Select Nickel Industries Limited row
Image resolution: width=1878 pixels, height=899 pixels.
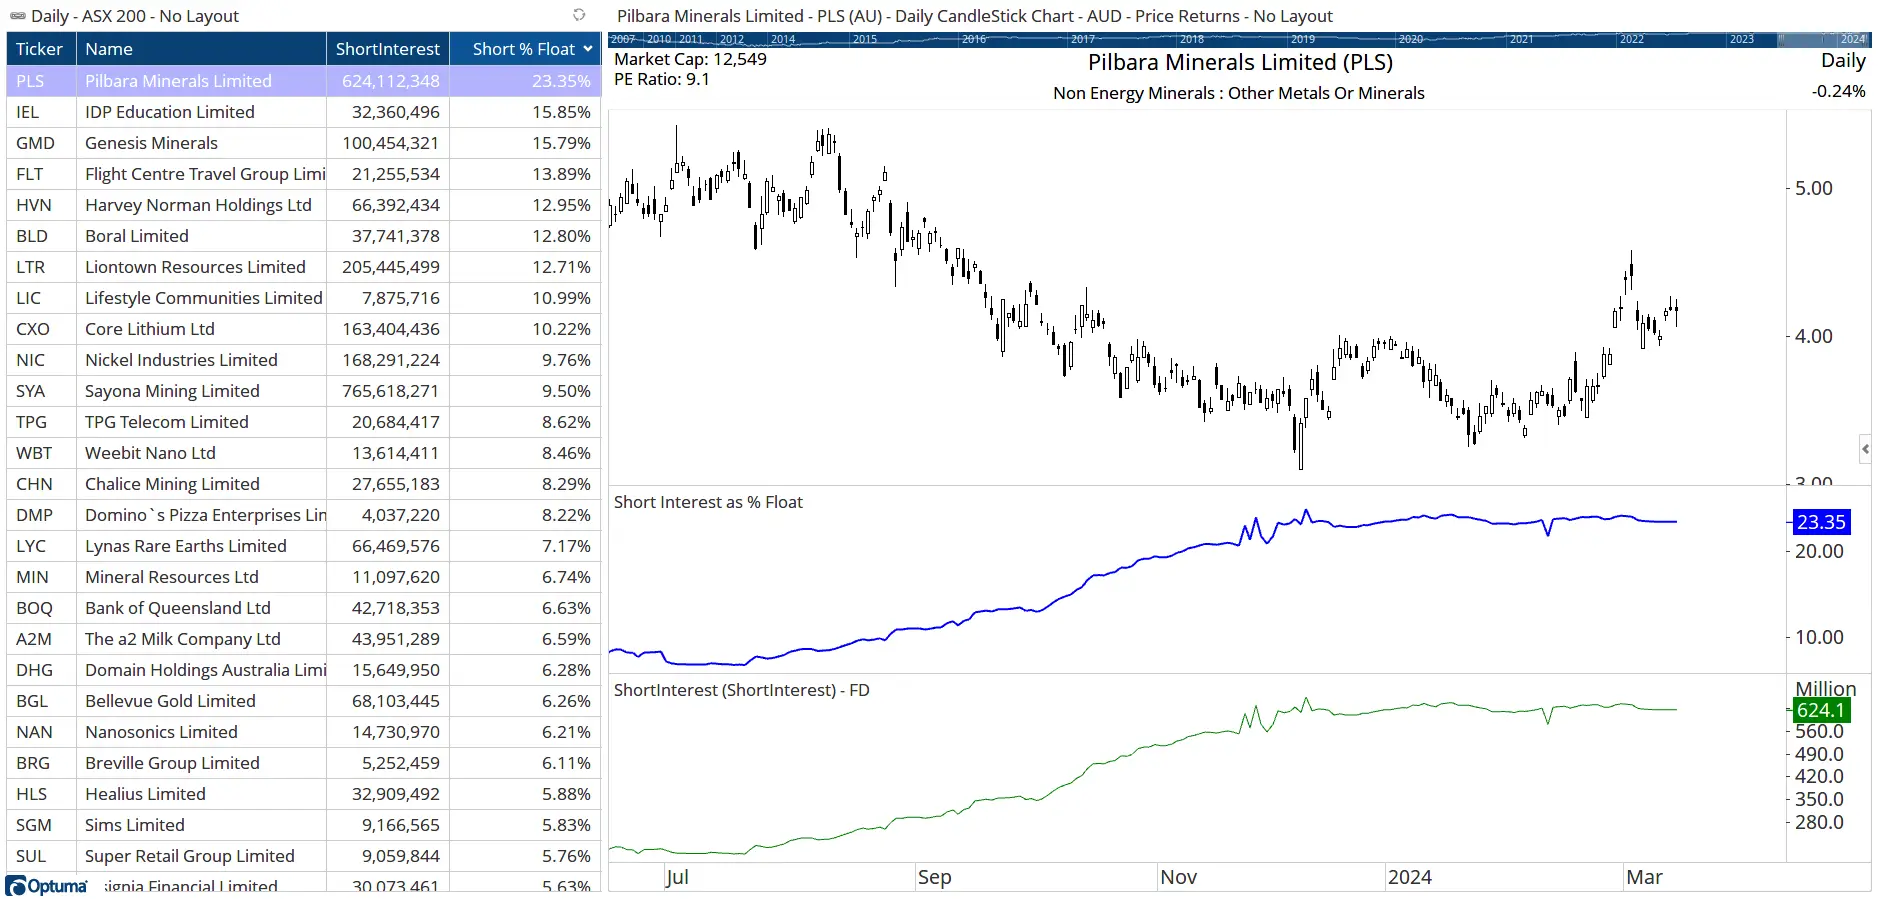[x=303, y=360]
